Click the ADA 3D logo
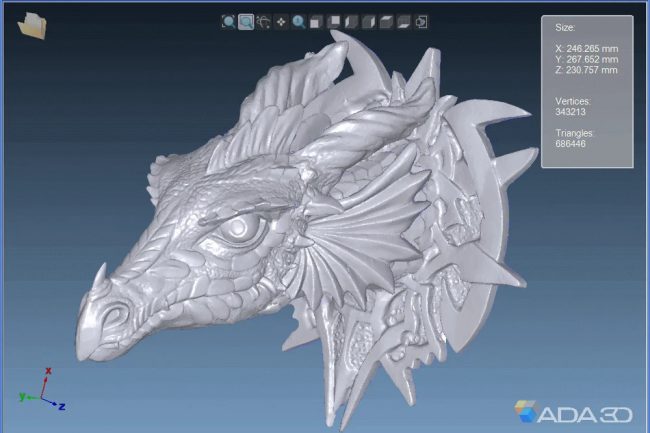This screenshot has height=433, width=650. [576, 410]
